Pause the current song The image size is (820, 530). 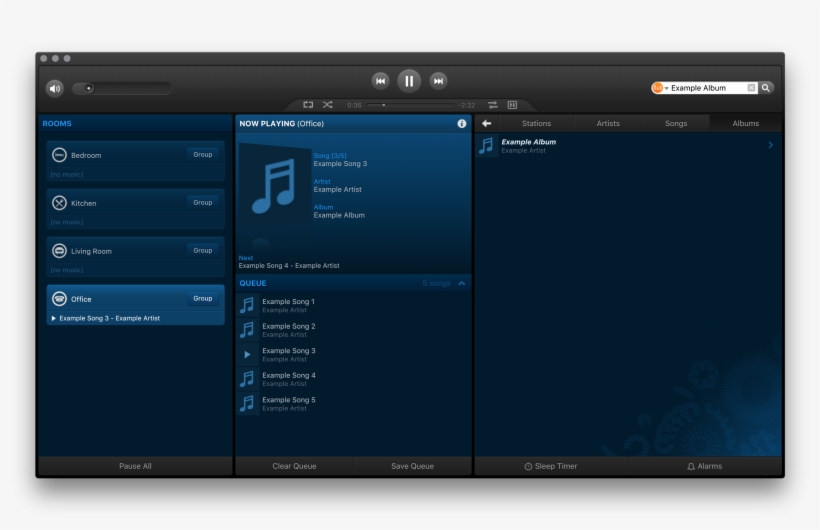tap(409, 81)
